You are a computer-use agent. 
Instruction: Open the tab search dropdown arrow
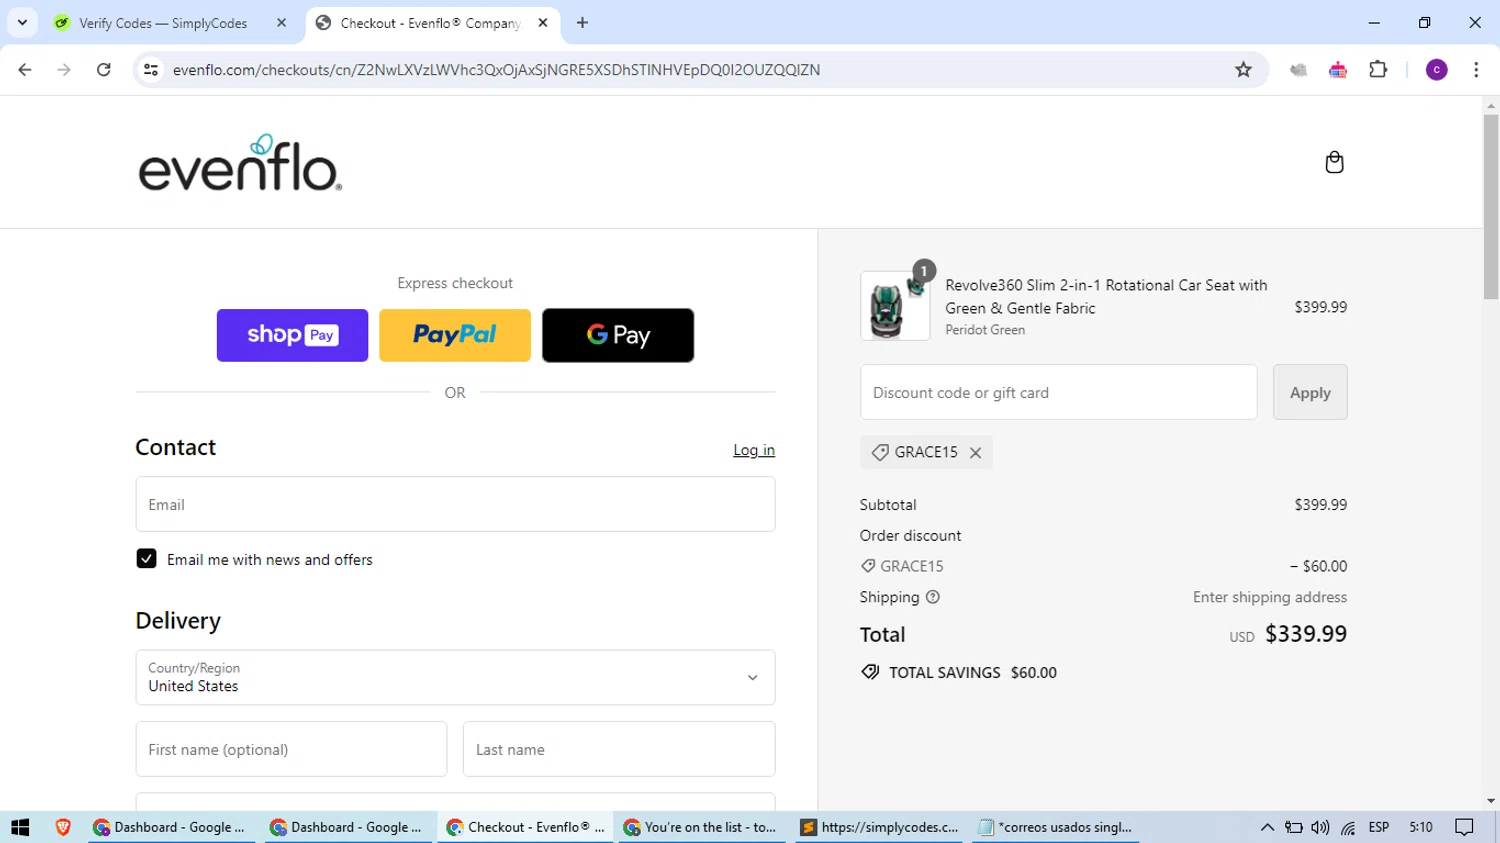coord(22,23)
